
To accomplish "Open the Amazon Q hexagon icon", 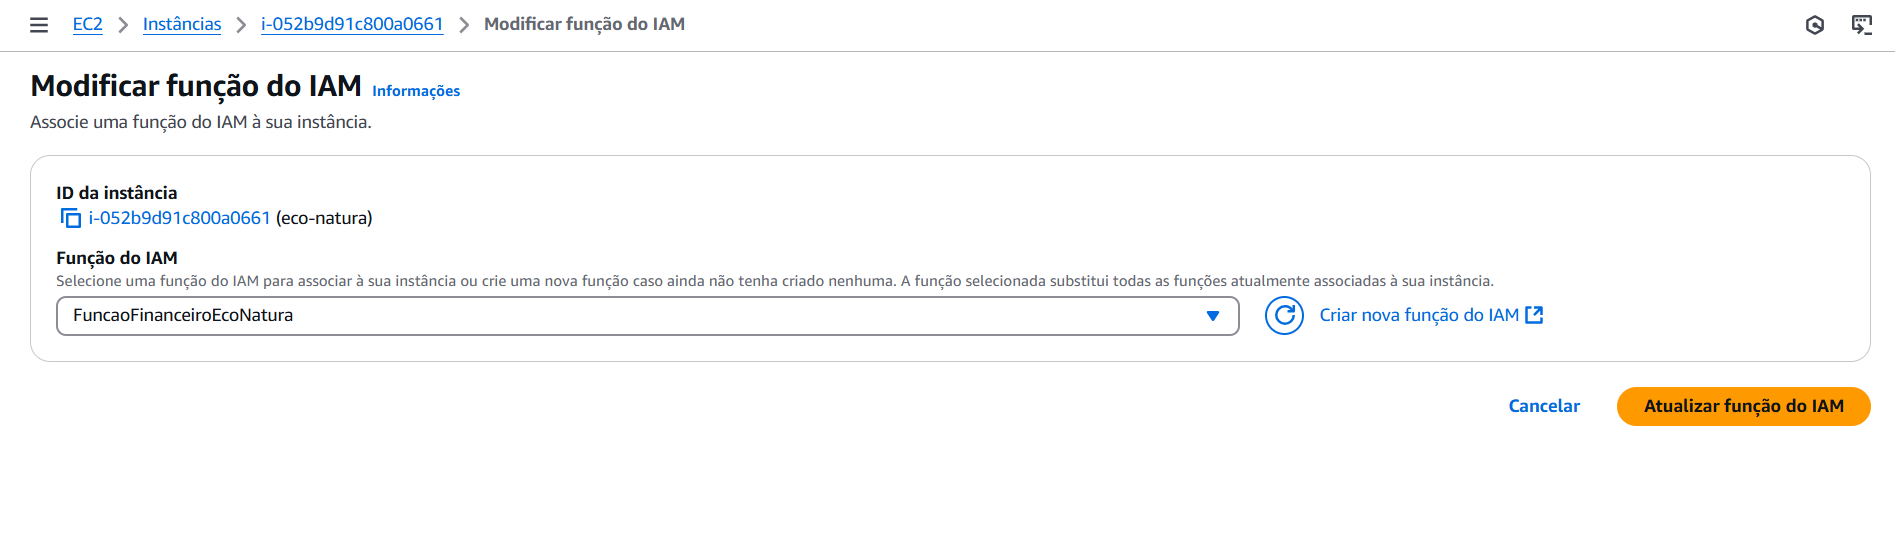I will (x=1815, y=25).
